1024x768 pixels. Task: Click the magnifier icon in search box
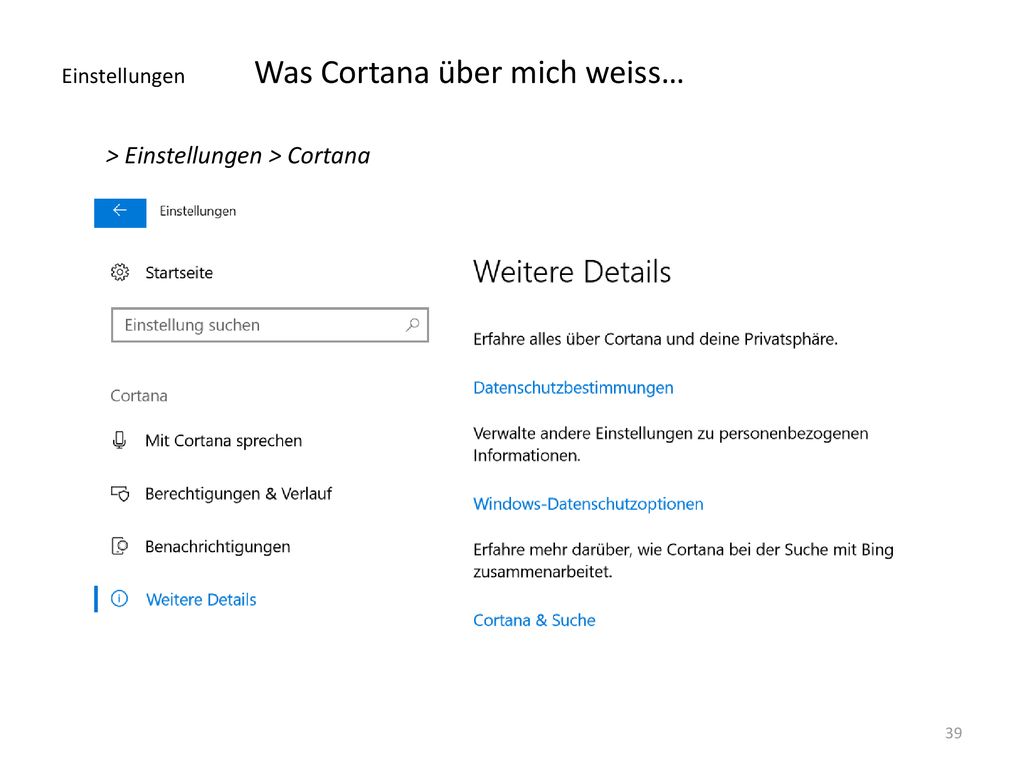tap(412, 325)
